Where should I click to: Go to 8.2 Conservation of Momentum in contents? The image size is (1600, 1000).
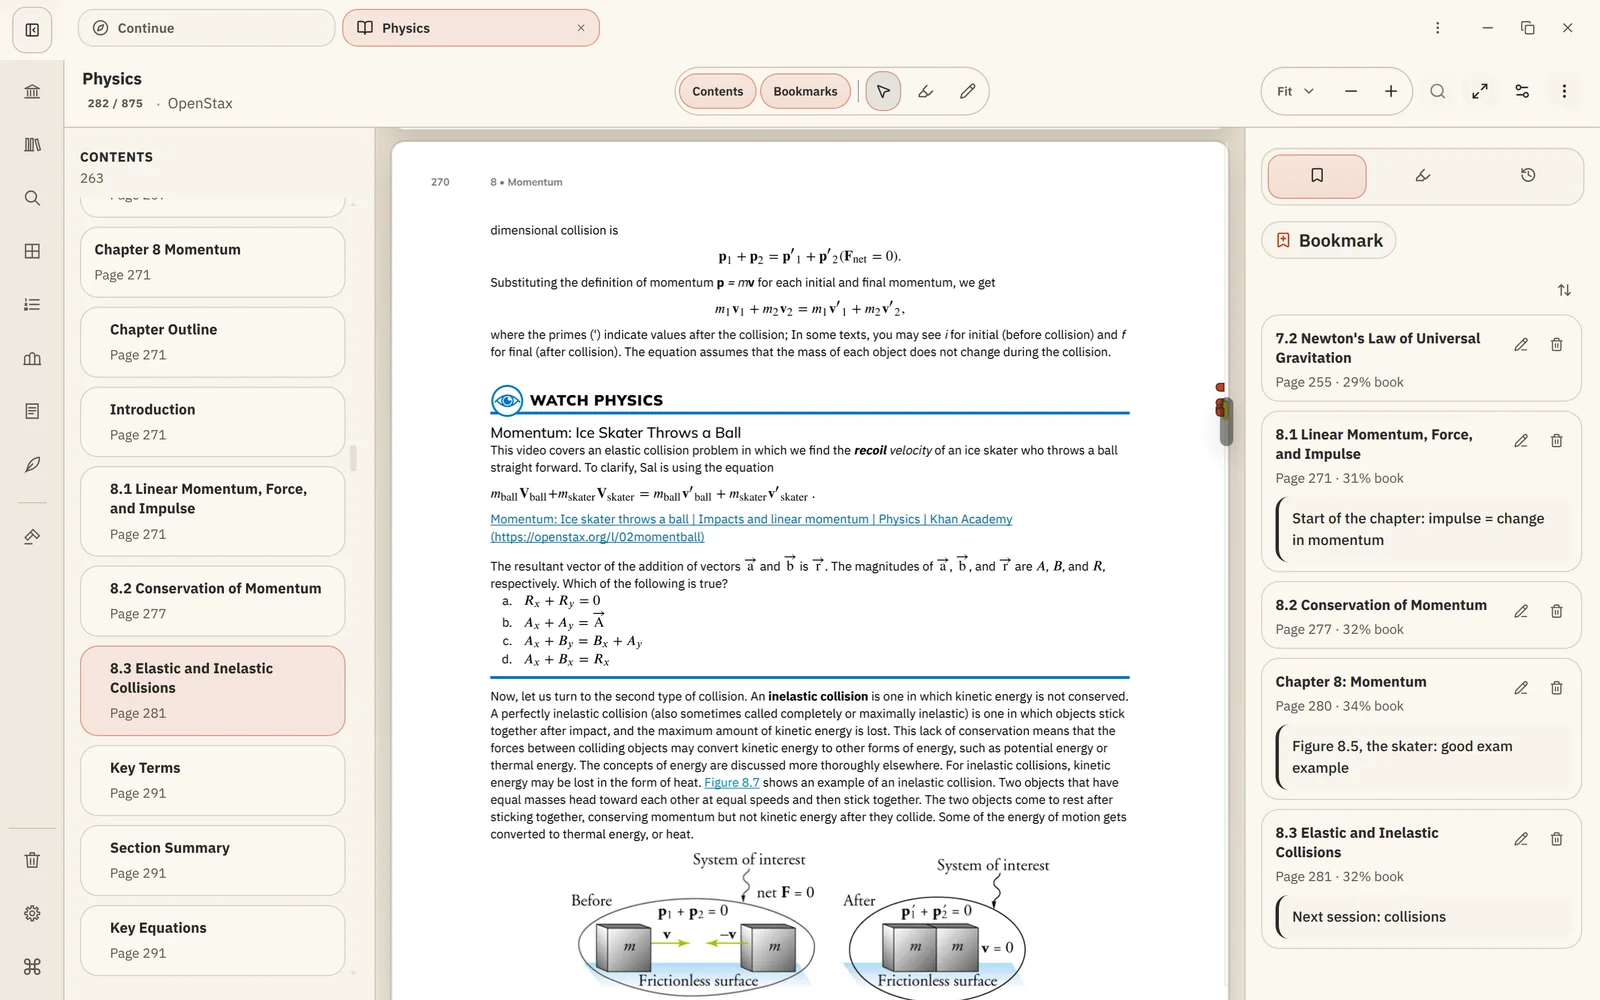(213, 601)
